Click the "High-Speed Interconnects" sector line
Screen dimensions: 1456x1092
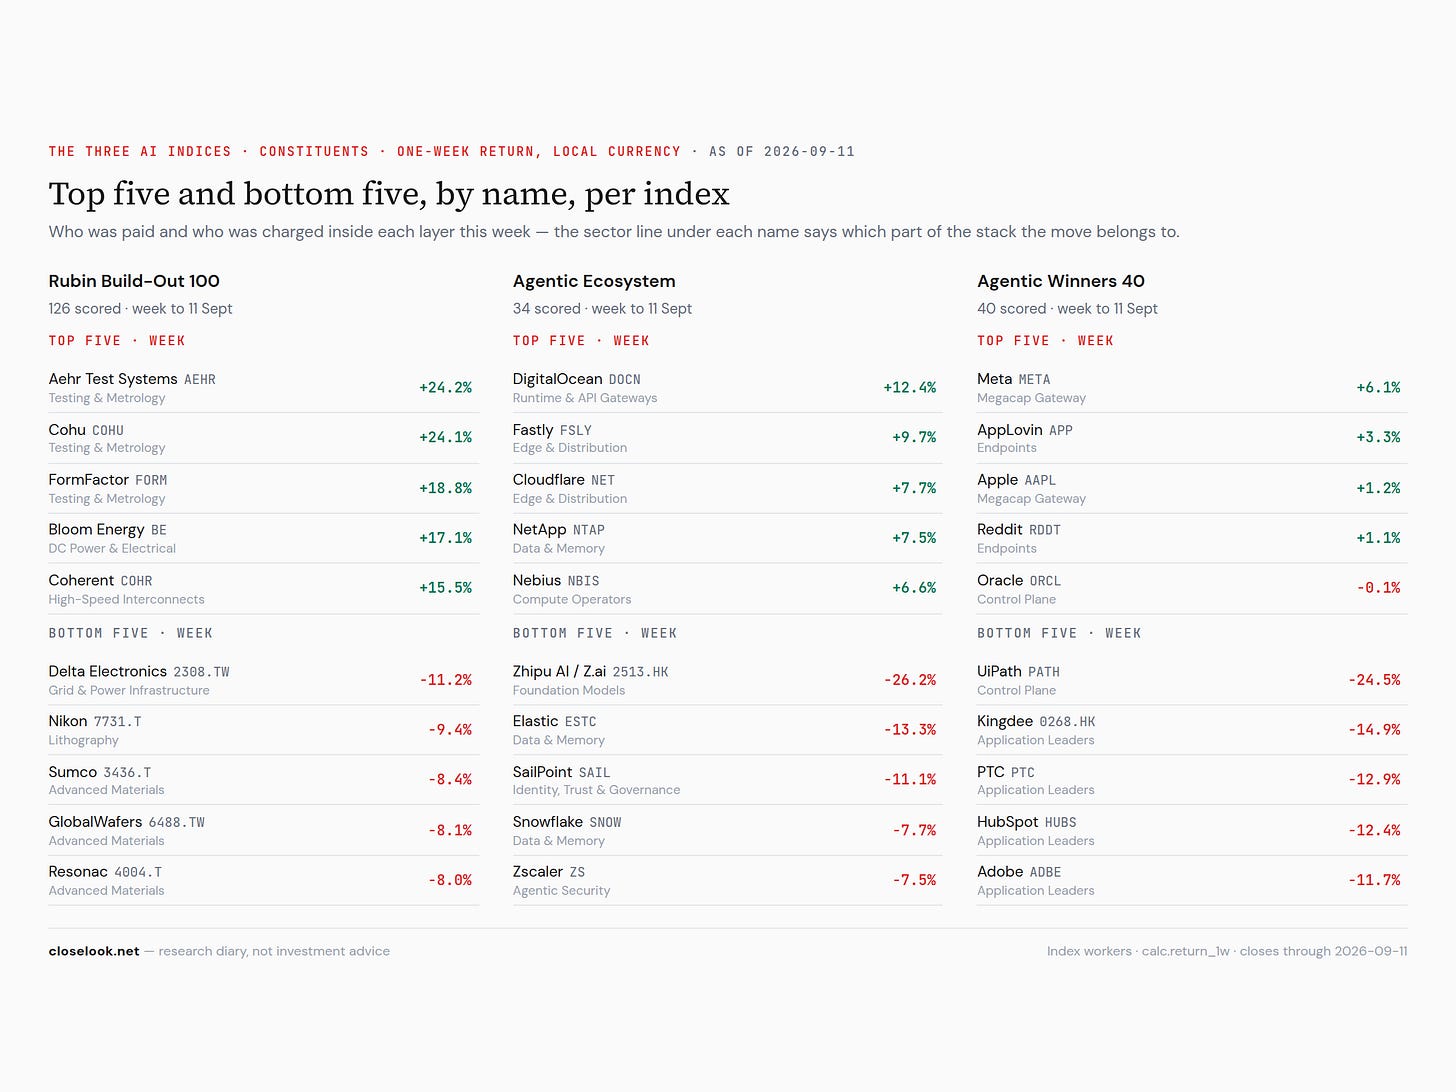[126, 599]
